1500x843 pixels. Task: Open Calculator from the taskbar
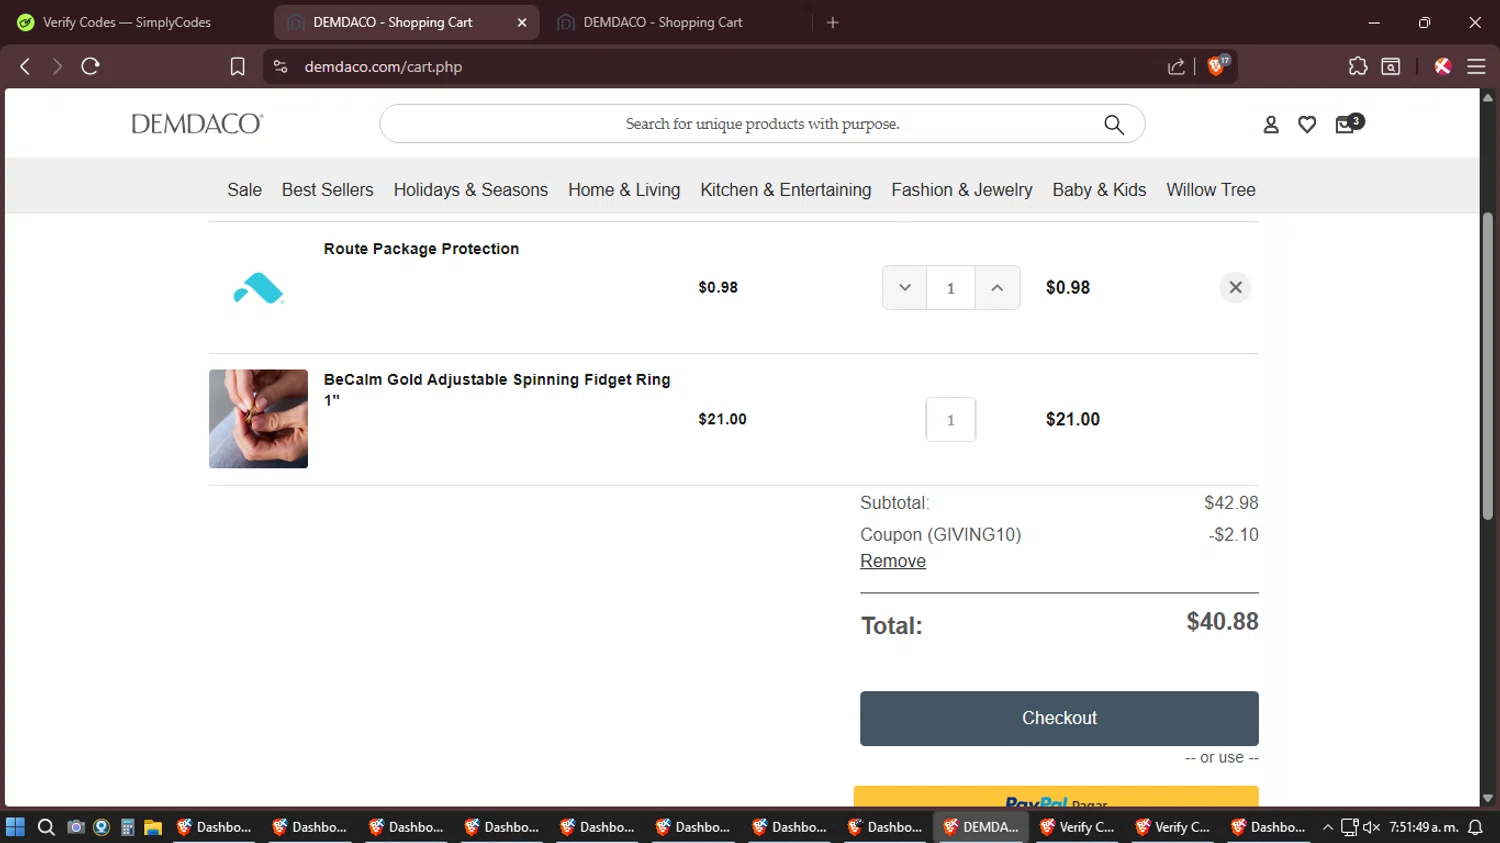pyautogui.click(x=128, y=827)
